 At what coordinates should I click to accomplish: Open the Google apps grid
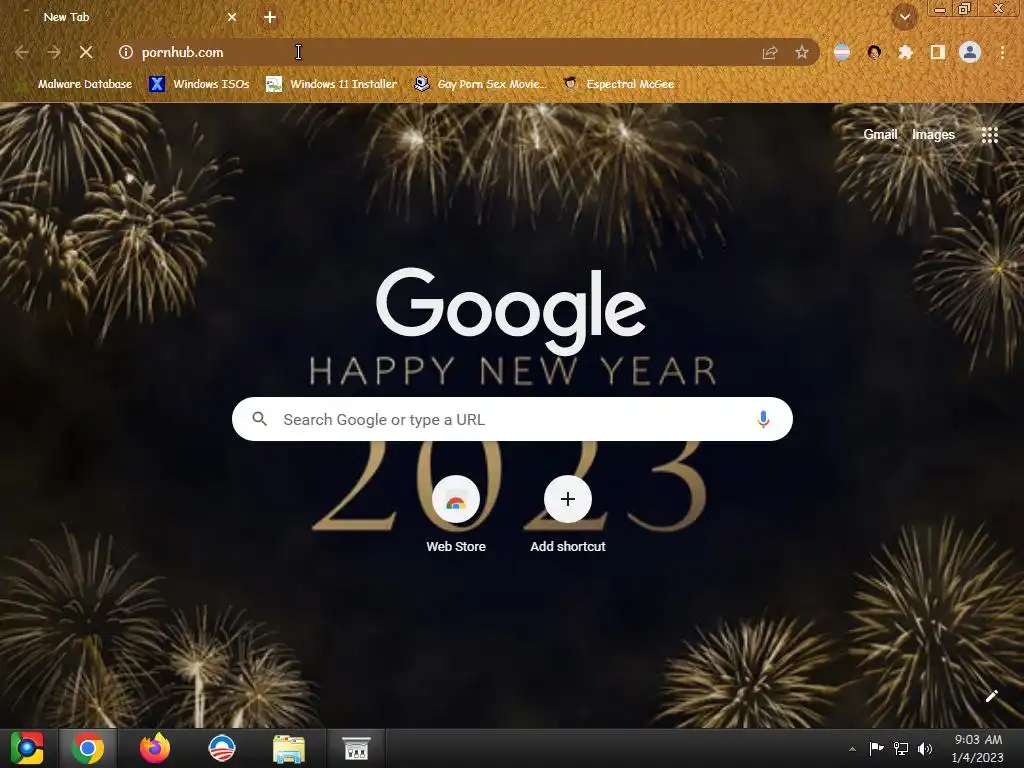coord(989,135)
